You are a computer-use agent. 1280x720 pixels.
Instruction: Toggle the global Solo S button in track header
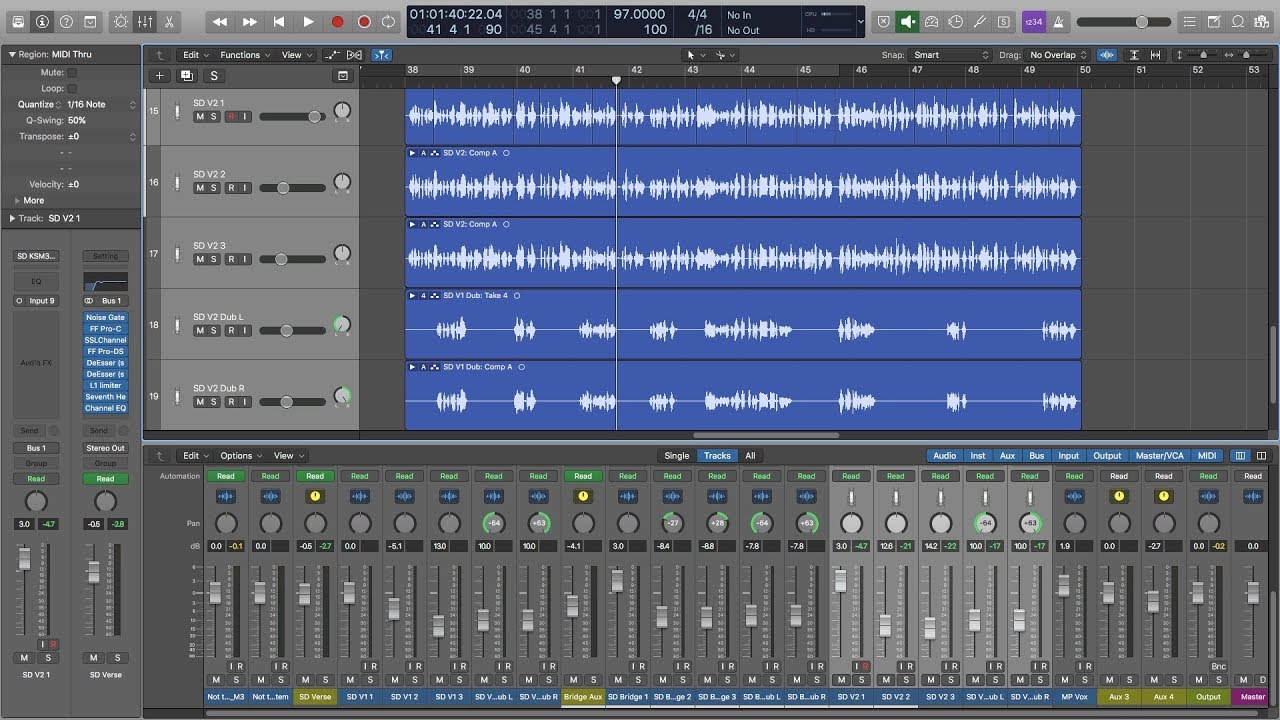[x=213, y=76]
